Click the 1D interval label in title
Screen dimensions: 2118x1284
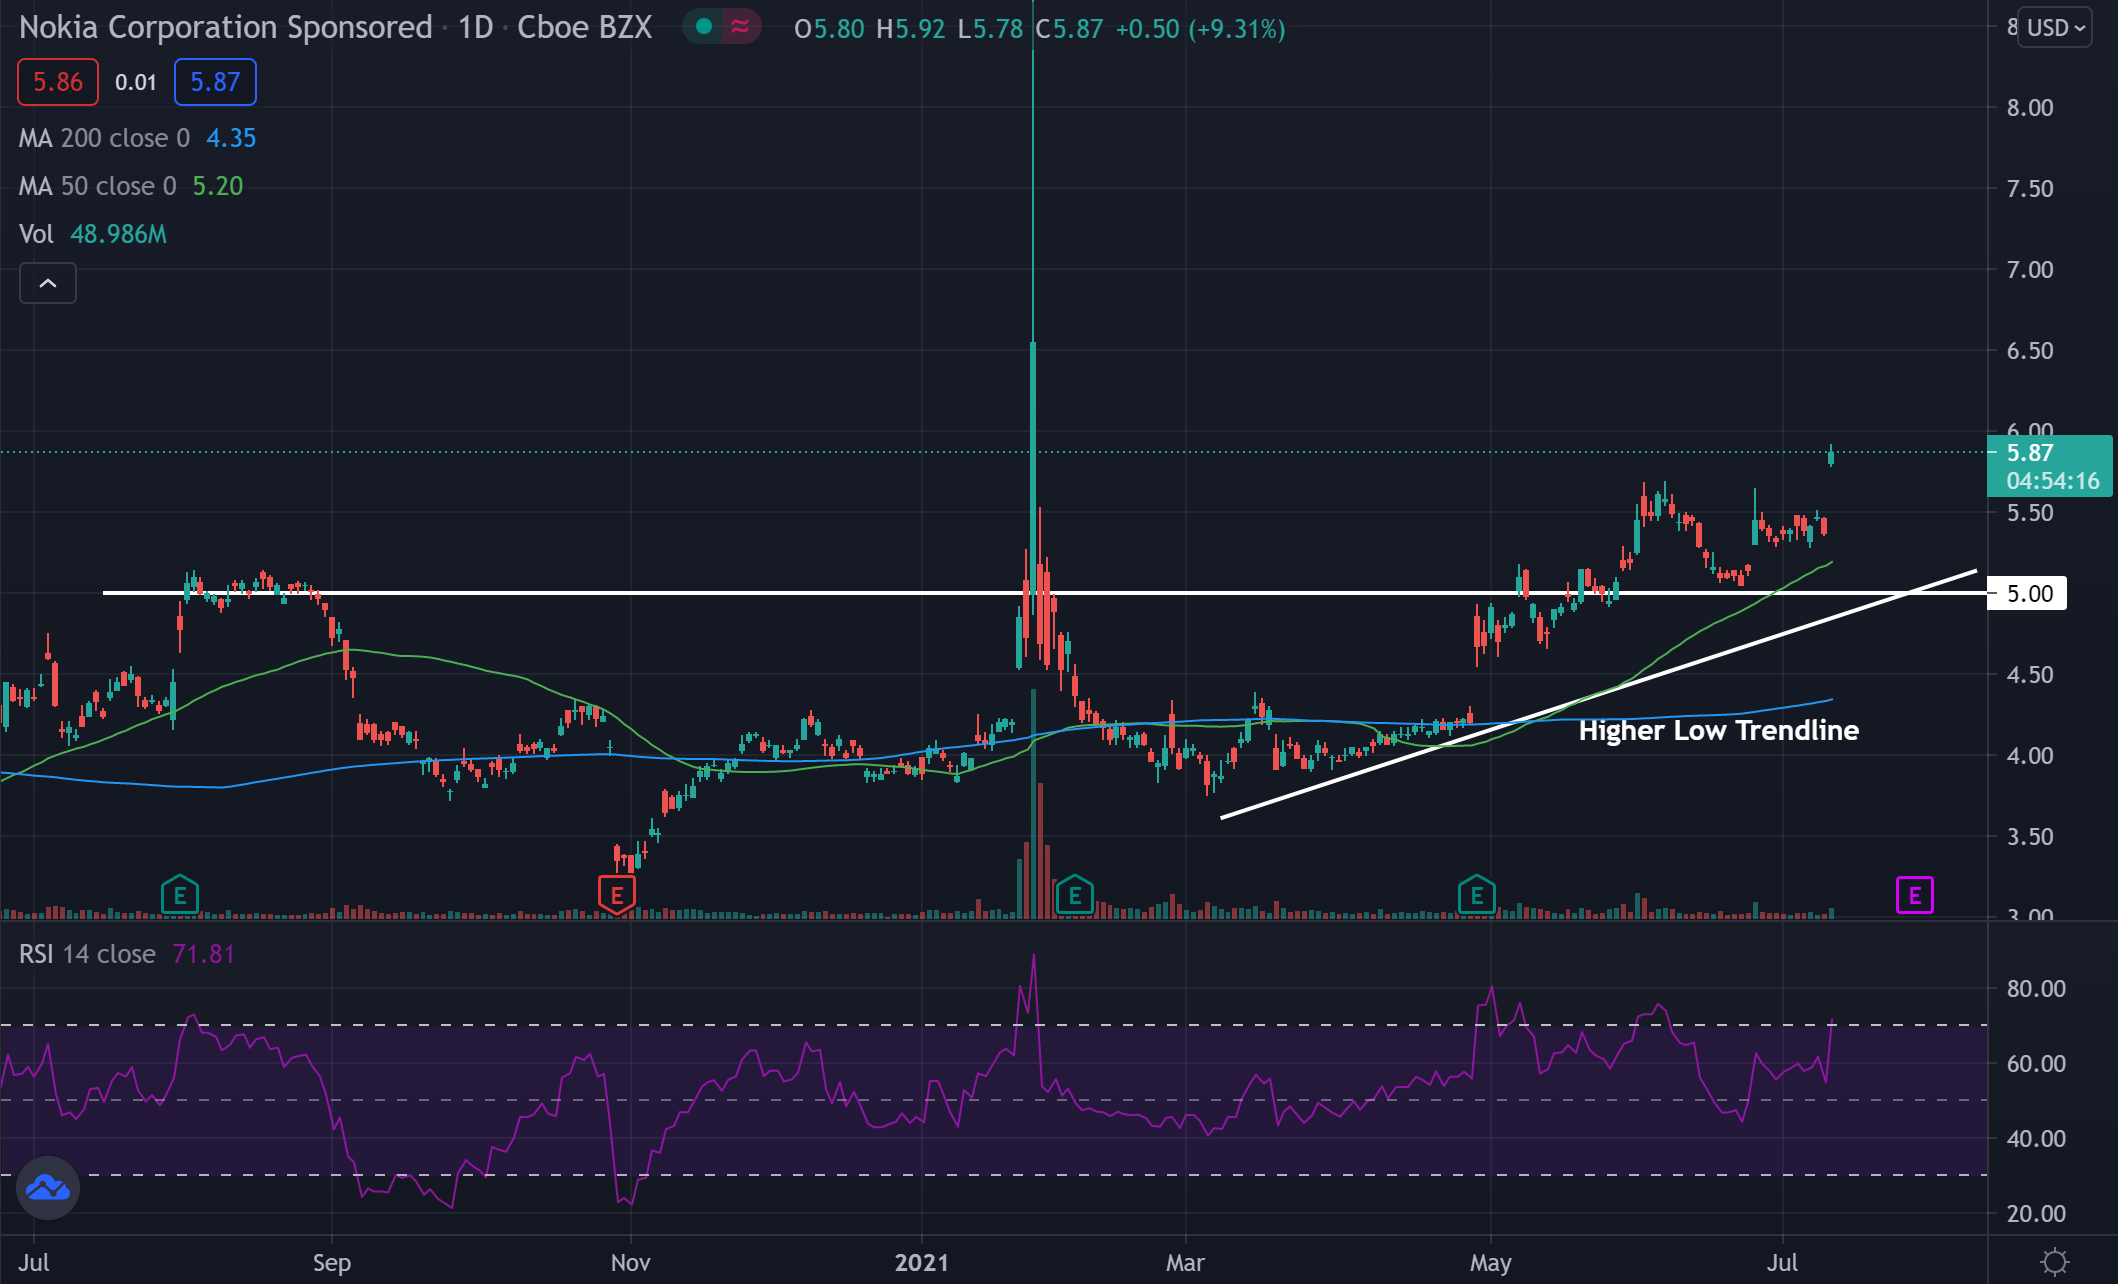click(x=476, y=27)
